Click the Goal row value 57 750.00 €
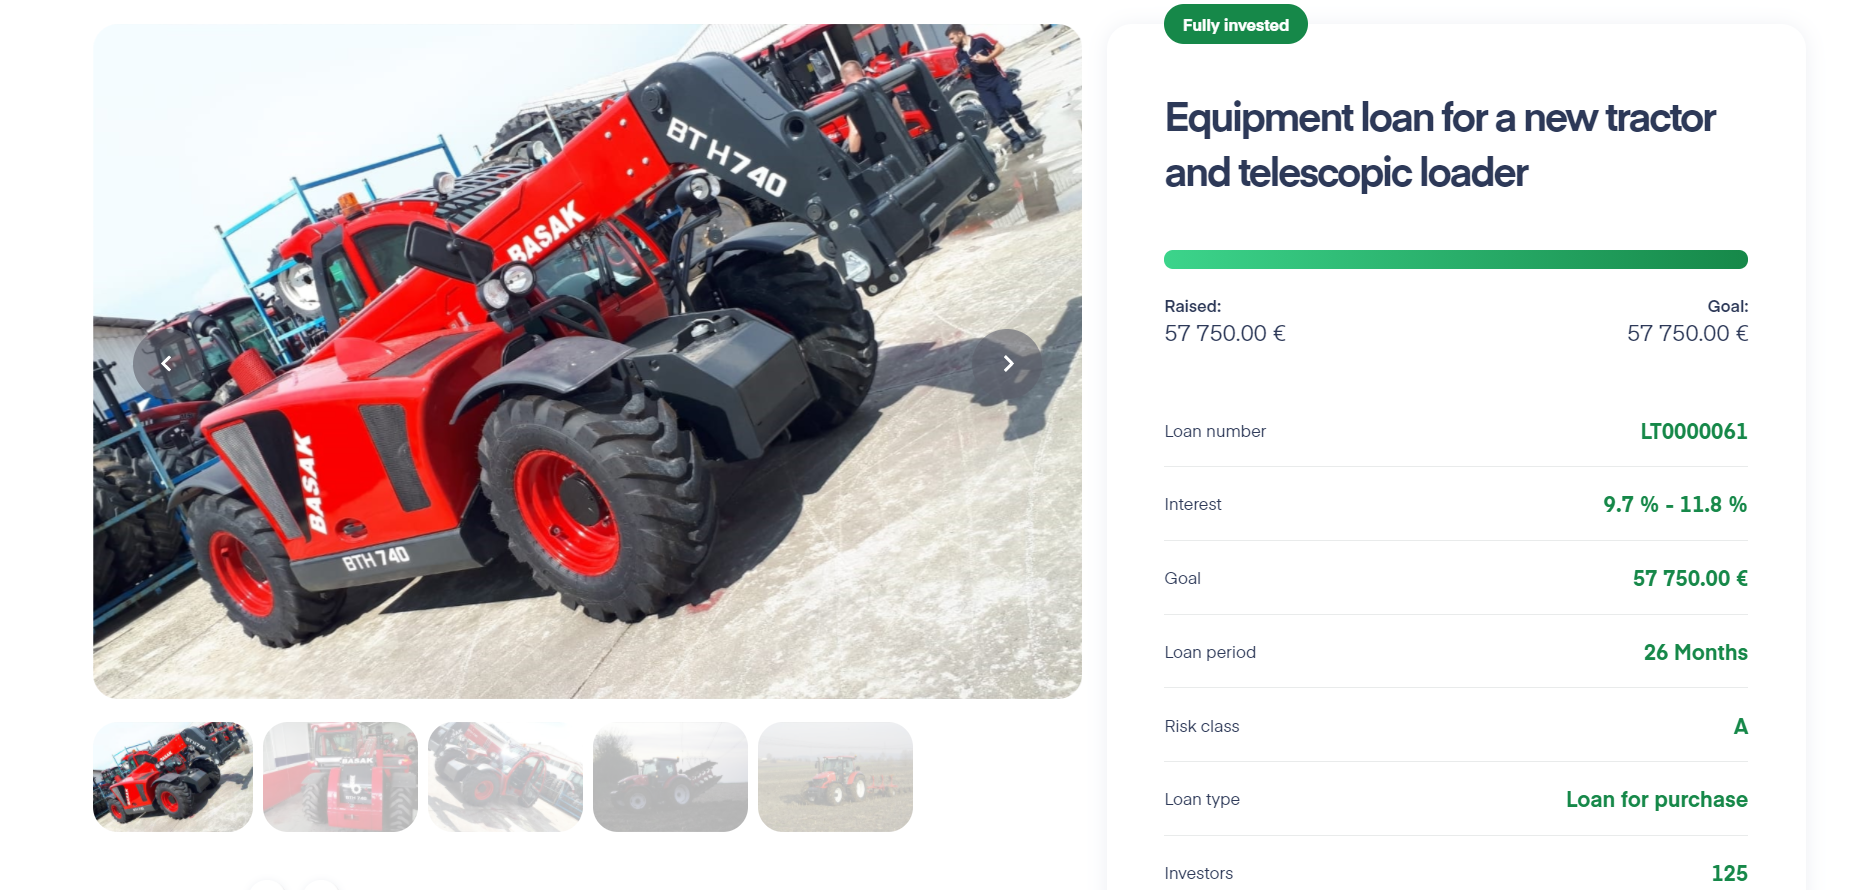 tap(1690, 578)
